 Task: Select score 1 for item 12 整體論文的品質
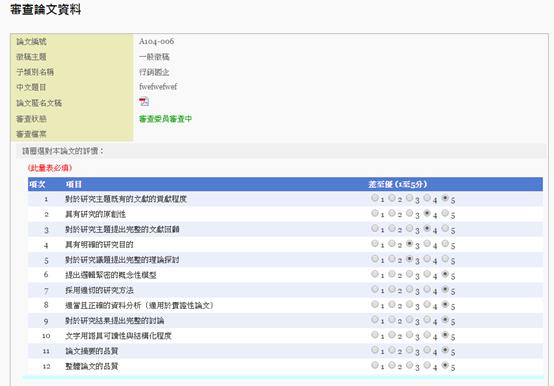pyautogui.click(x=375, y=366)
